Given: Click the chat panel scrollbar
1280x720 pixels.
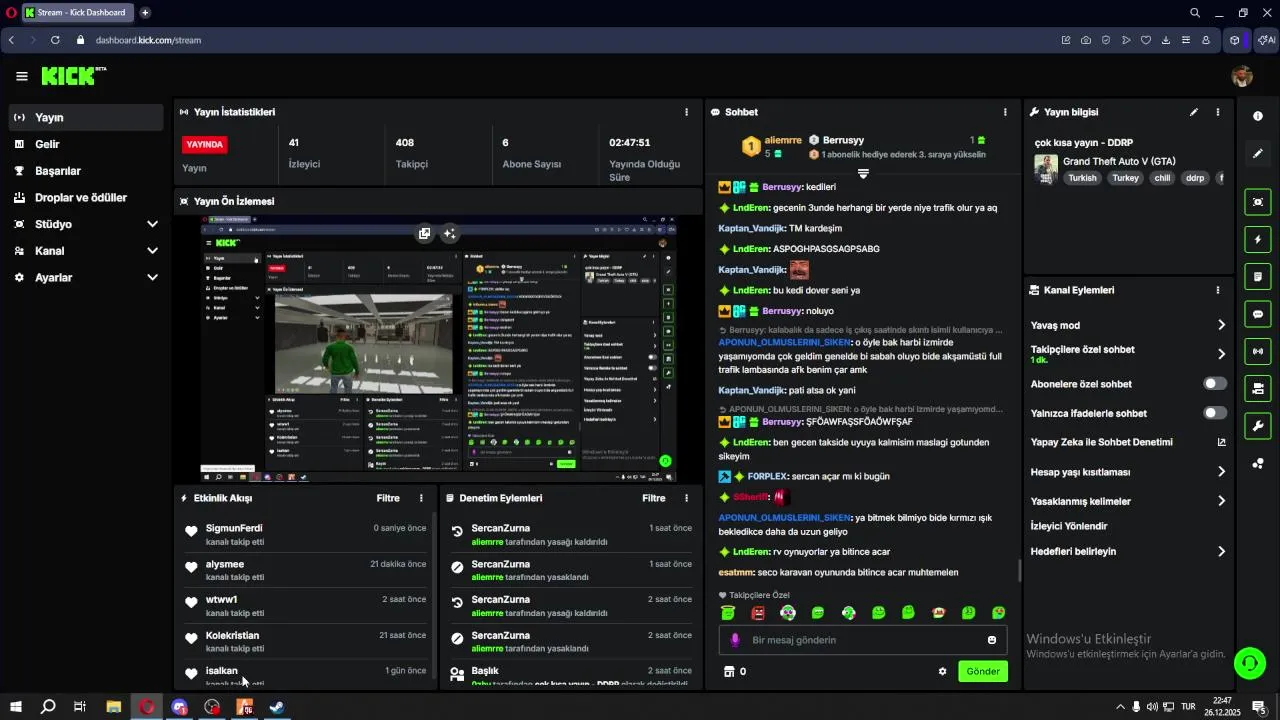Looking at the screenshot, I should pyautogui.click(x=1019, y=570).
